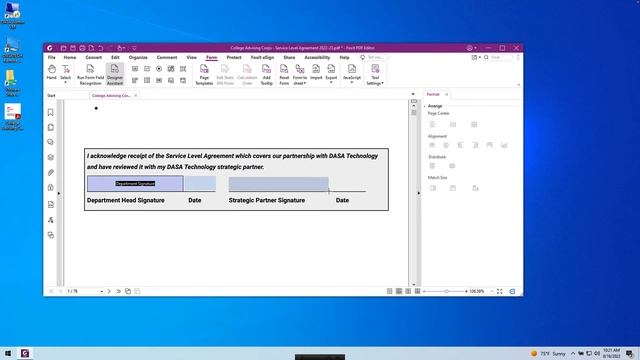640x360 pixels.
Task: Switch to the Home tab
Action: [x=70, y=58]
